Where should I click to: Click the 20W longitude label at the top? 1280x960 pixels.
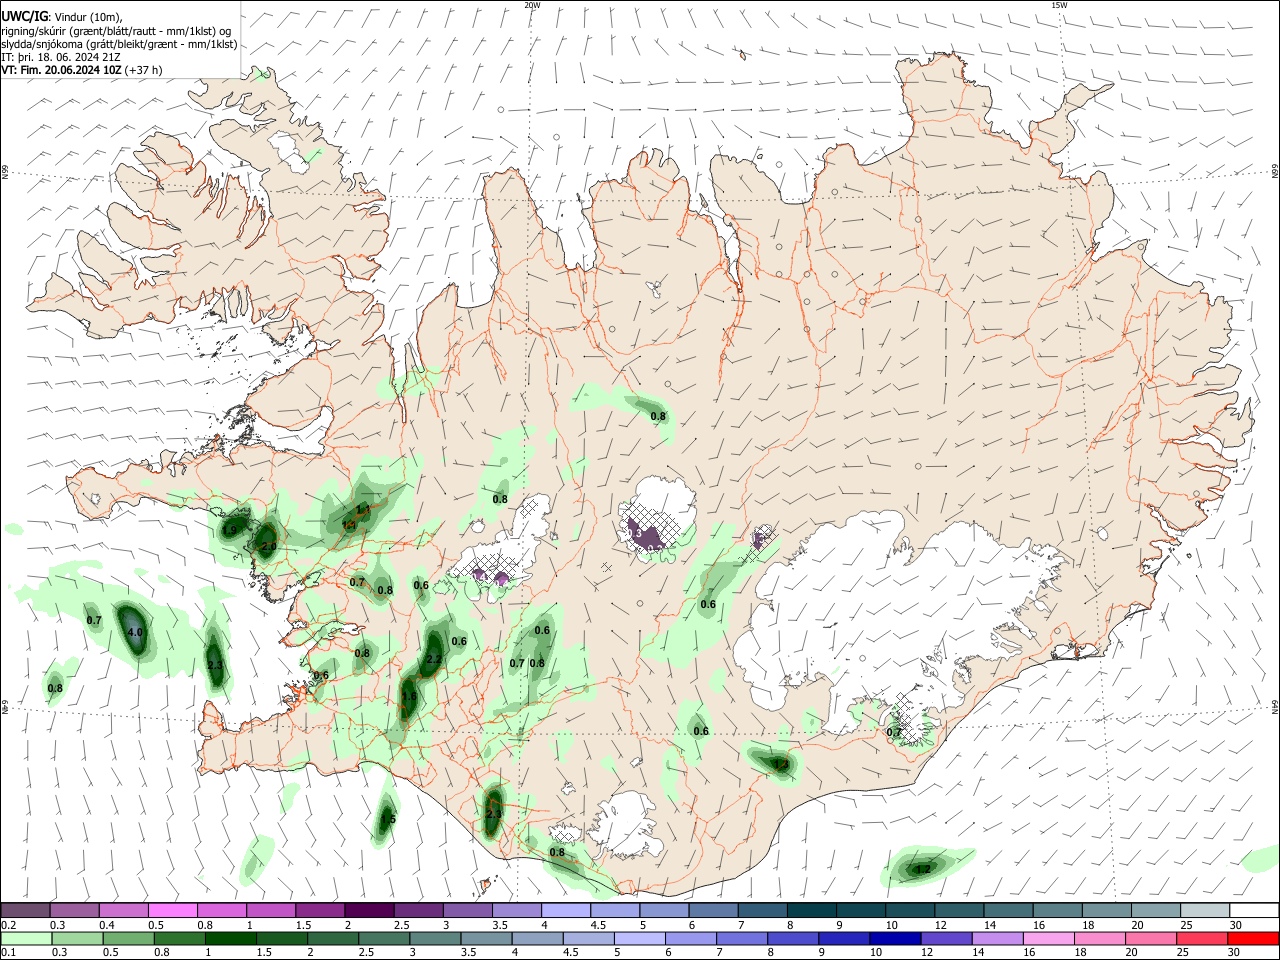[x=532, y=5]
